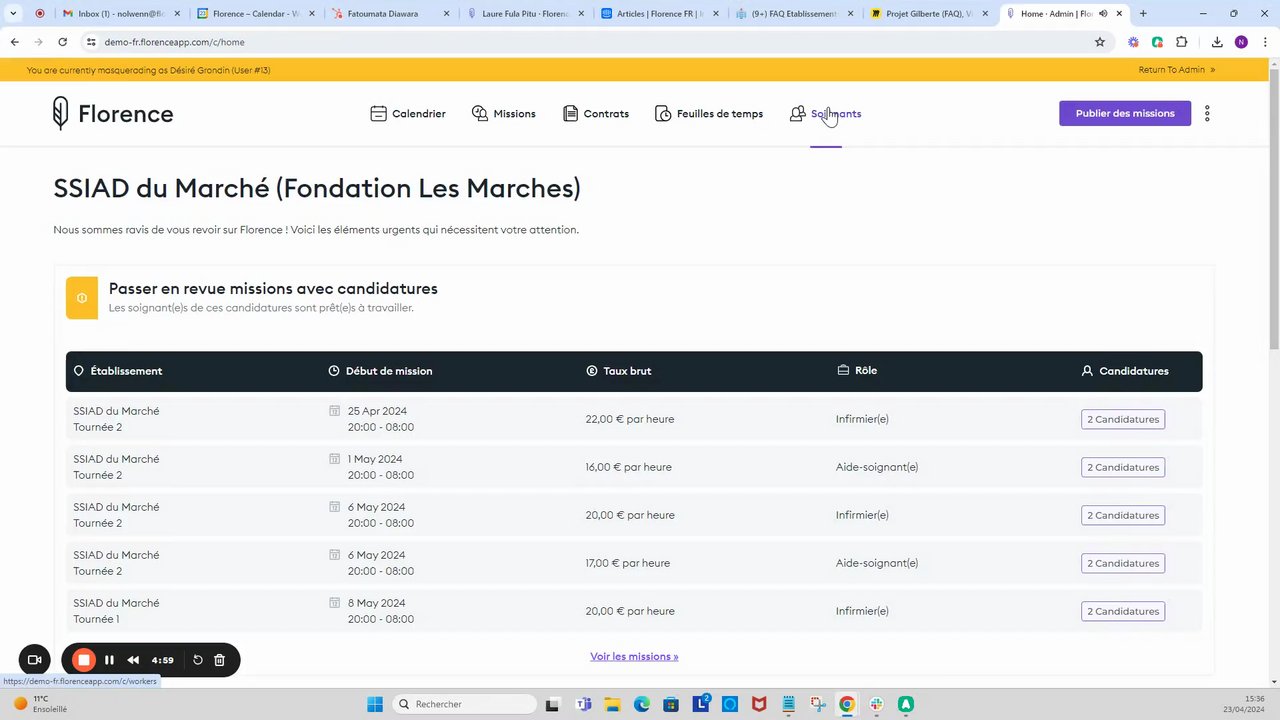This screenshot has height=720, width=1280.
Task: Open the browser extensions puzzle icon
Action: coord(1182,42)
